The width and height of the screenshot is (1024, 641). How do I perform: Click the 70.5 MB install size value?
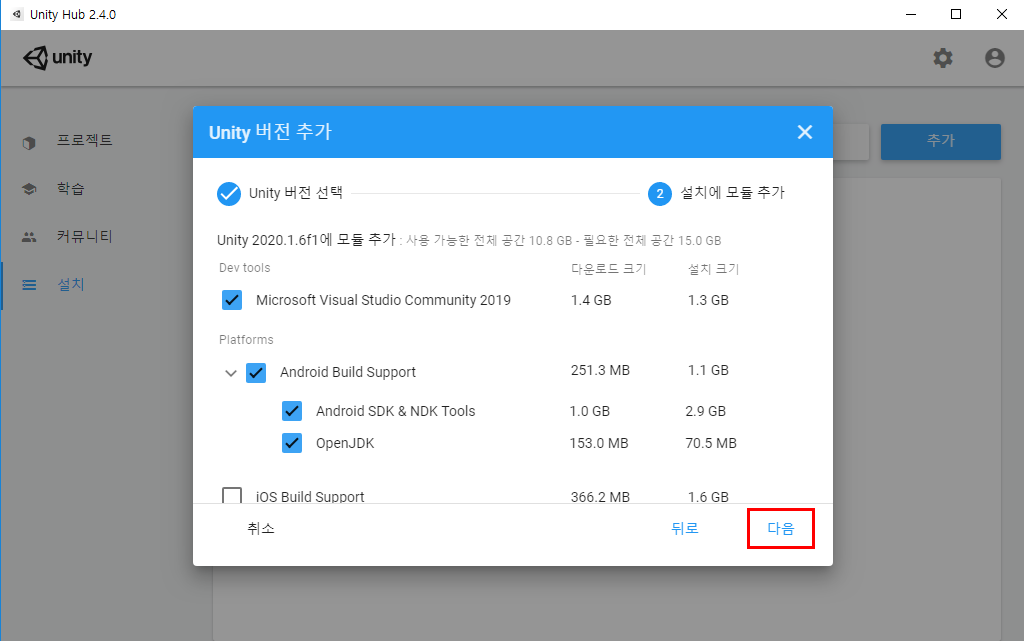(711, 443)
